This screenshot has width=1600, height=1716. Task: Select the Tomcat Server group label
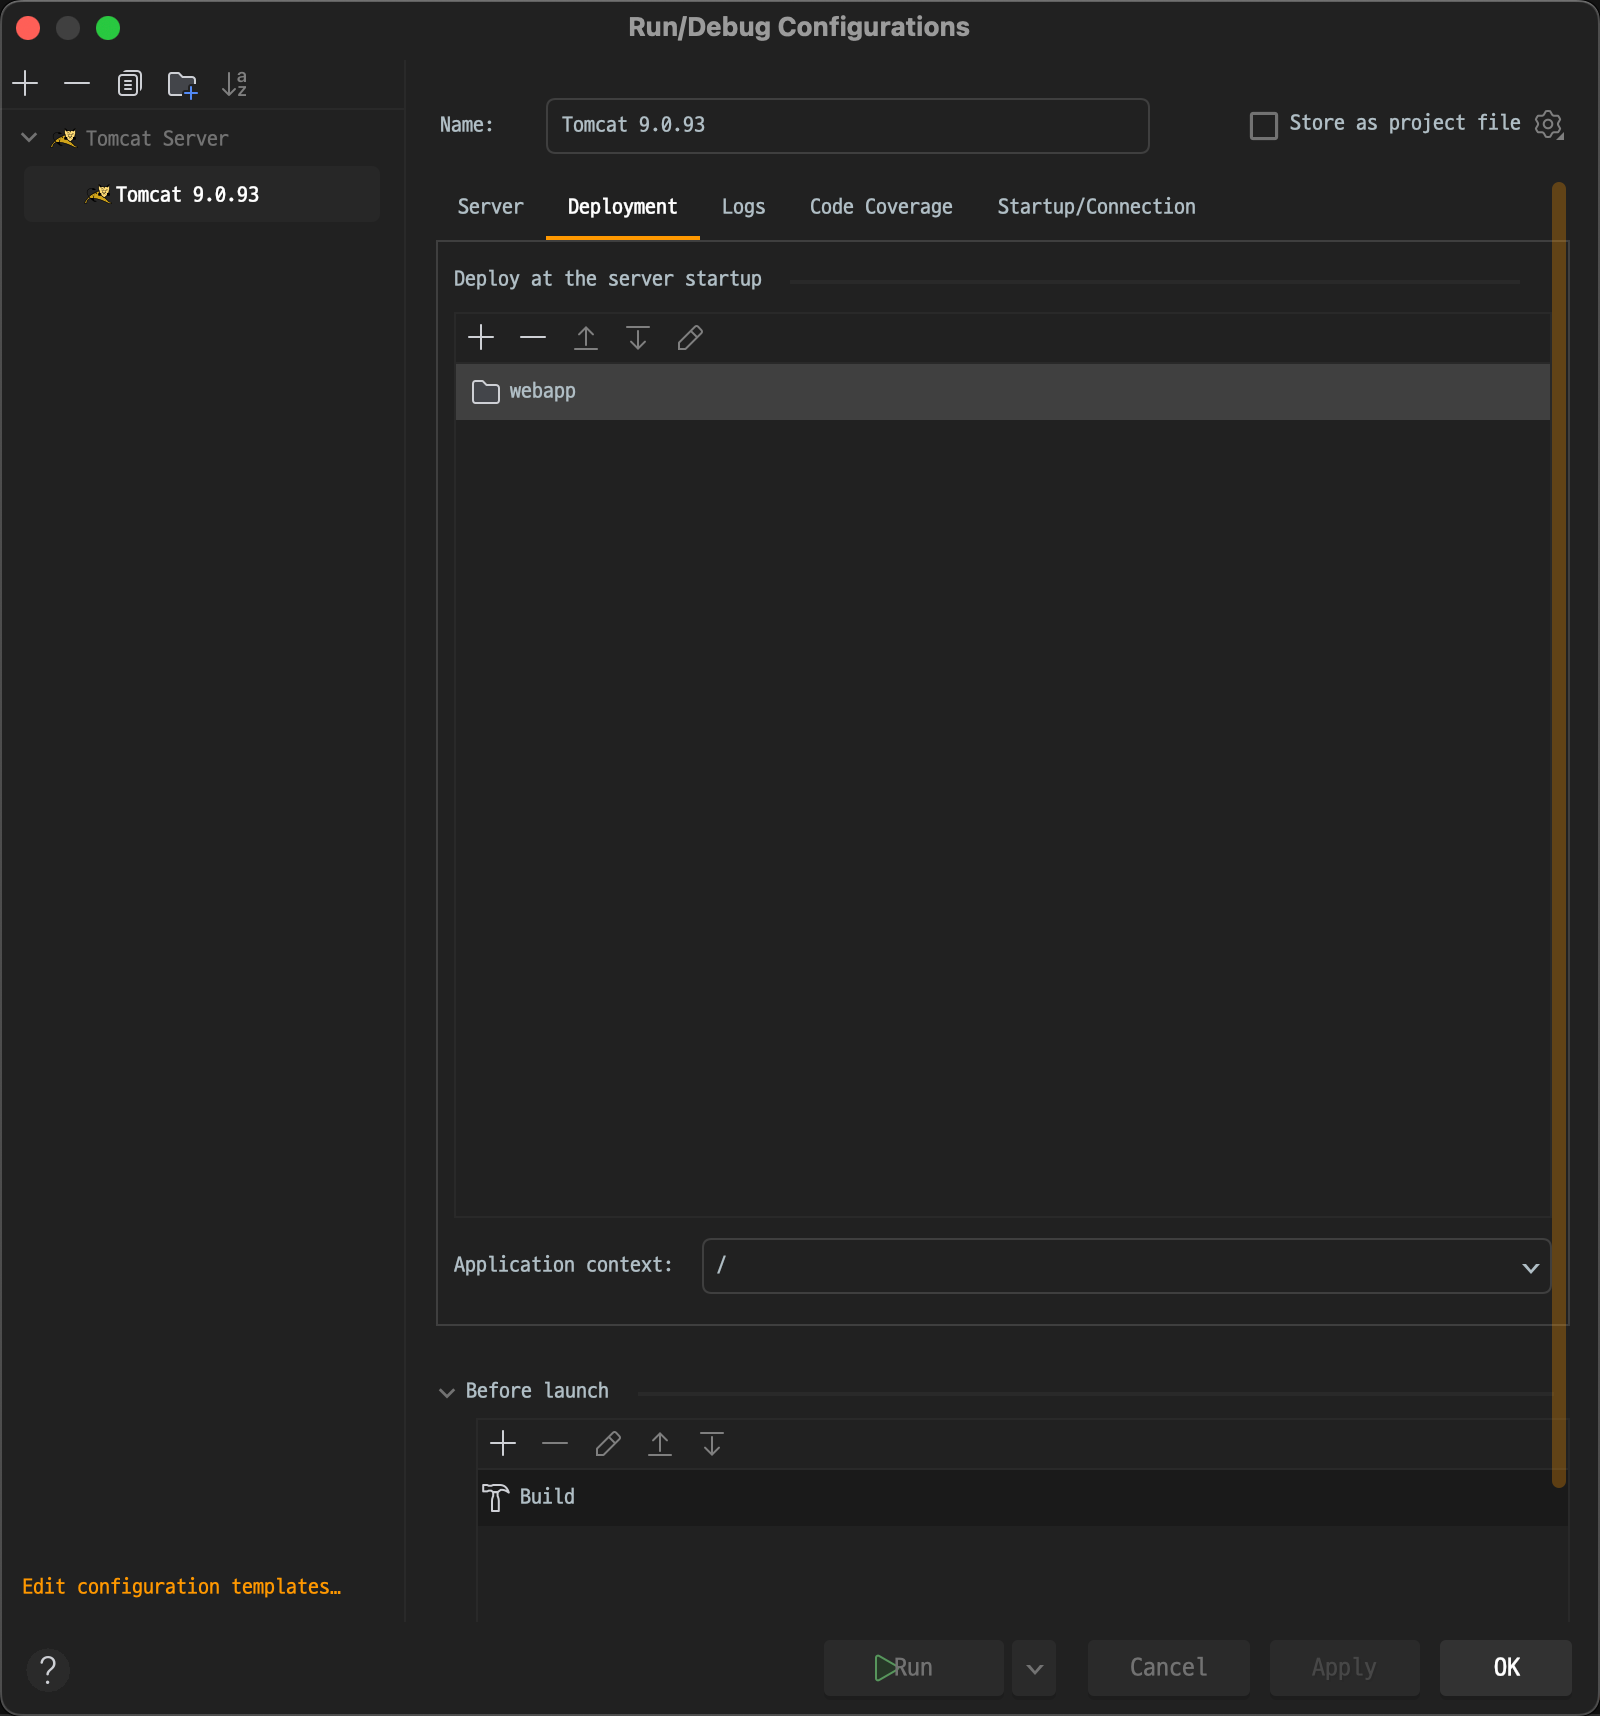tap(157, 139)
